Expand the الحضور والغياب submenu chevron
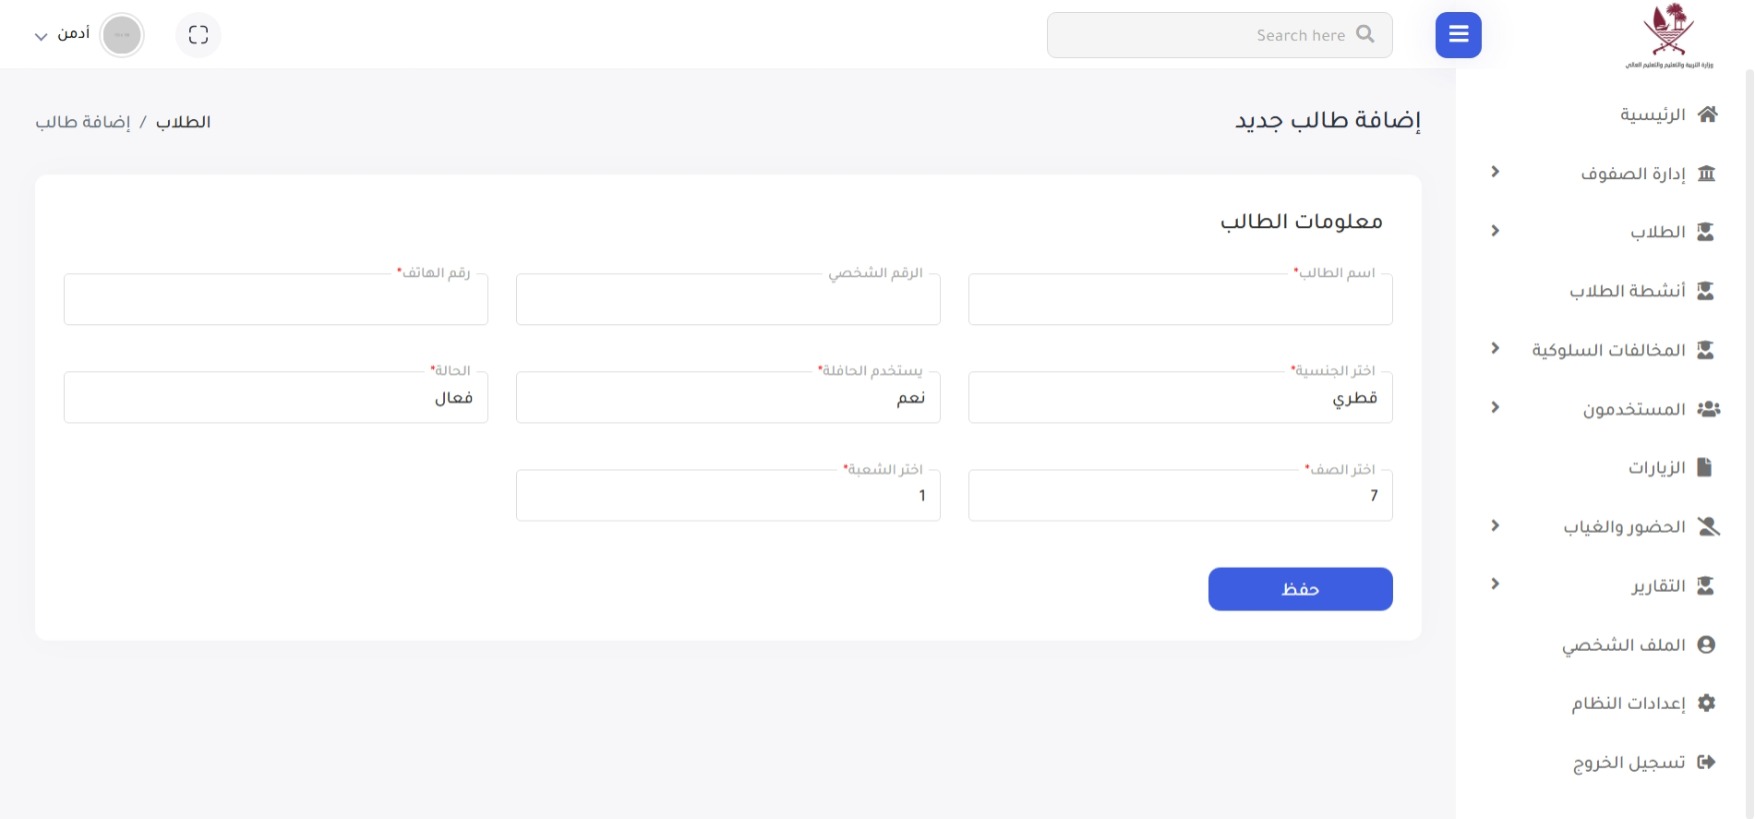 (x=1495, y=525)
